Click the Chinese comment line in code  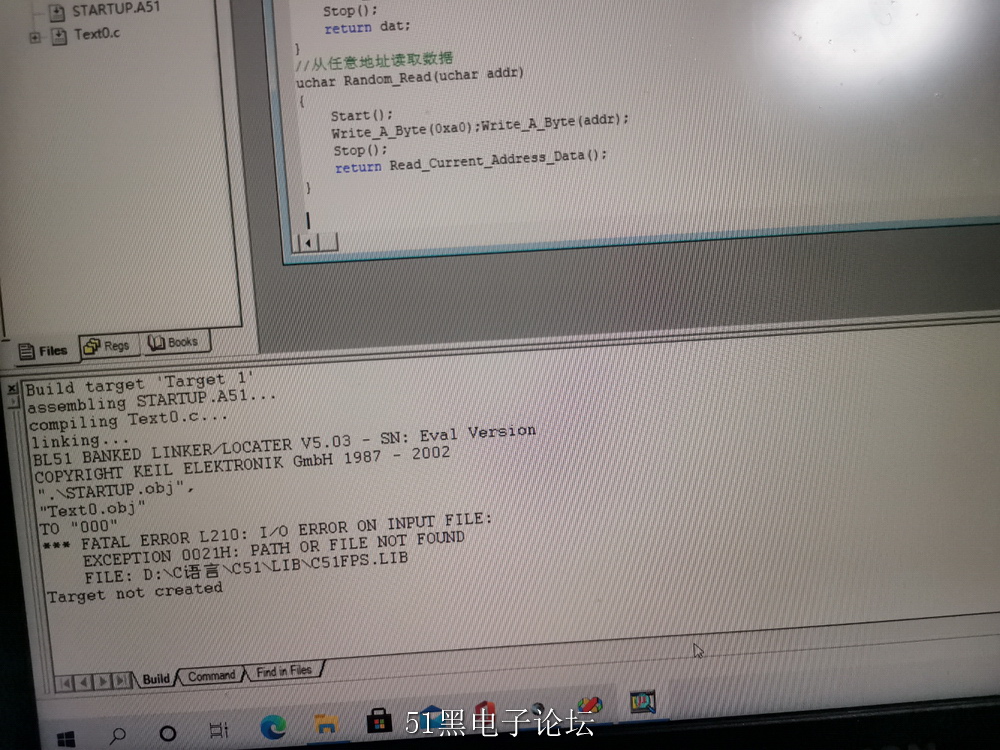(374, 61)
